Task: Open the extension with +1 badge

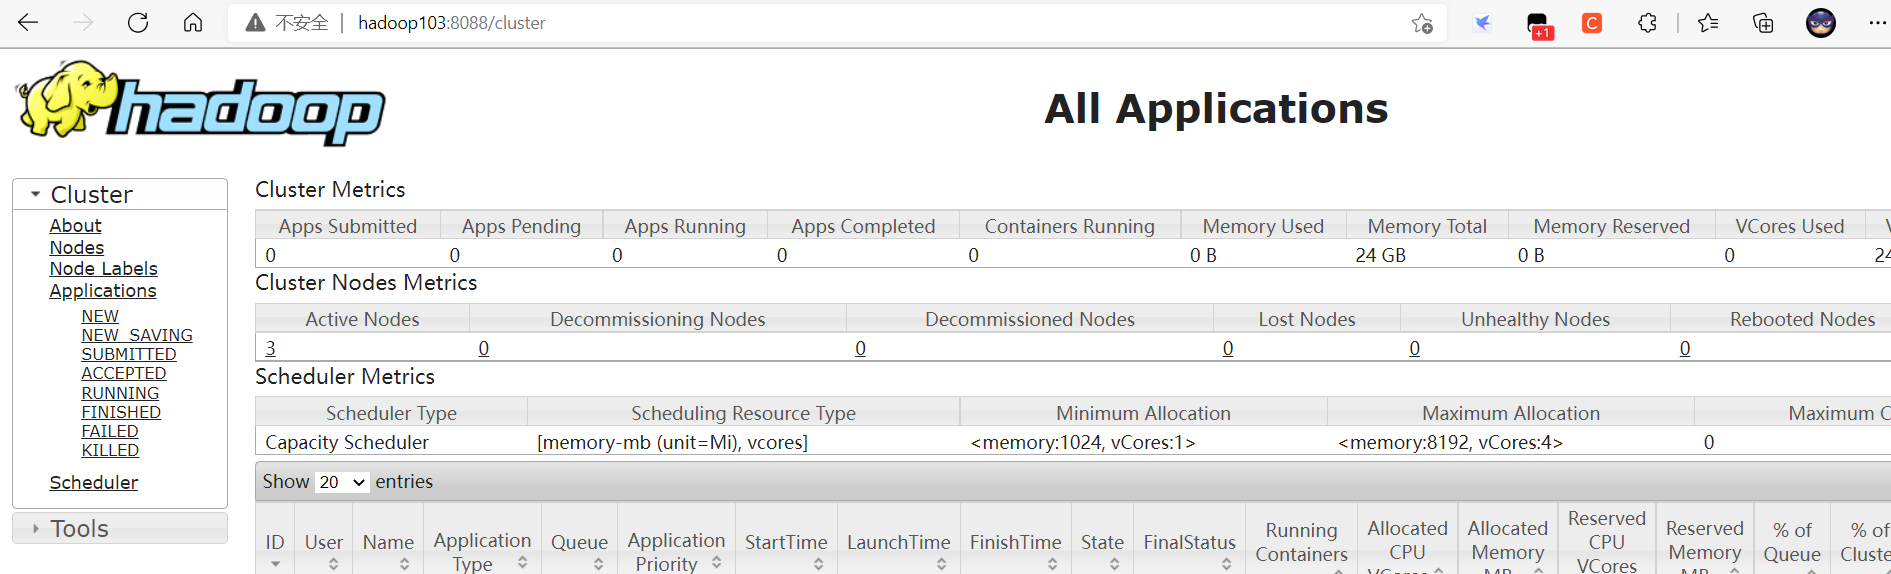Action: [x=1539, y=25]
